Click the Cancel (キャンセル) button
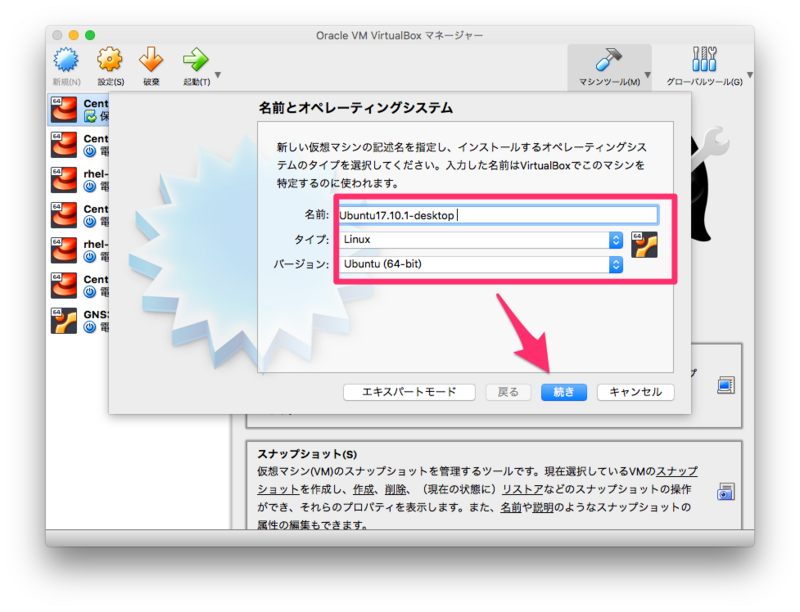Screen dimensions: 800x612 coord(636,392)
